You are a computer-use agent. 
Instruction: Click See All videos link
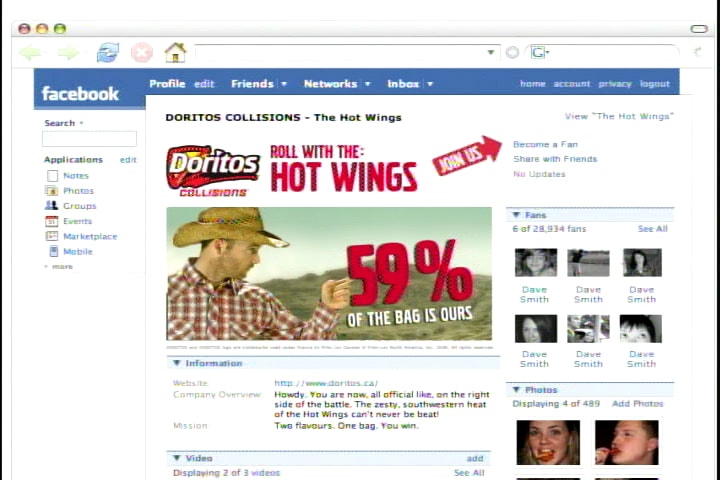pos(469,473)
